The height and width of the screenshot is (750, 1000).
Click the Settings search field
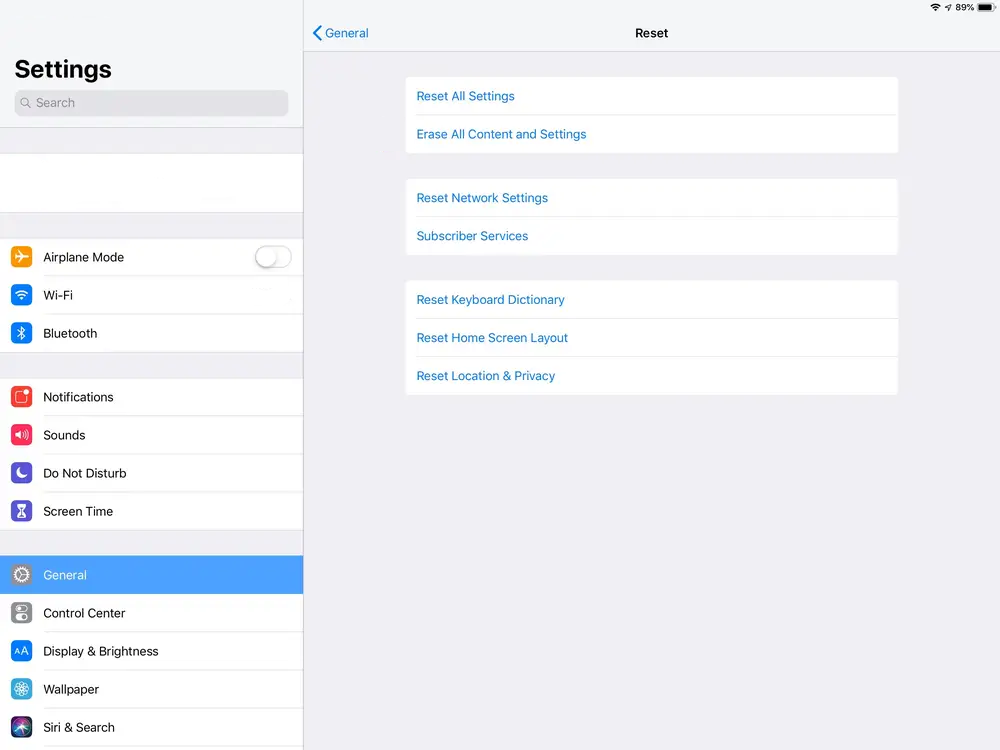coord(151,103)
